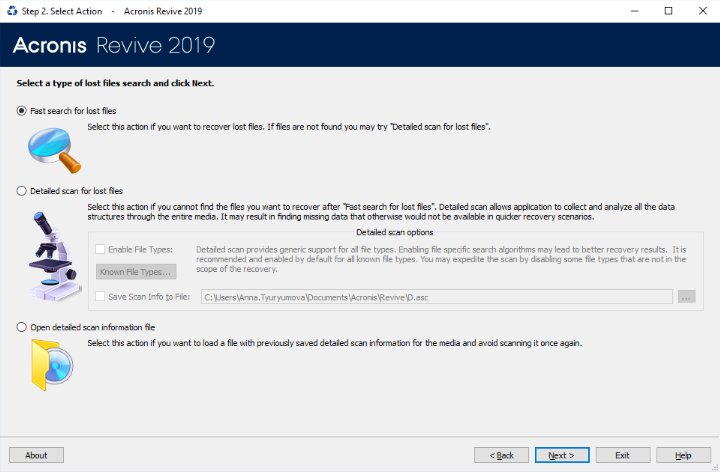
Task: Open the Known File Types dialog
Action: coord(136,272)
